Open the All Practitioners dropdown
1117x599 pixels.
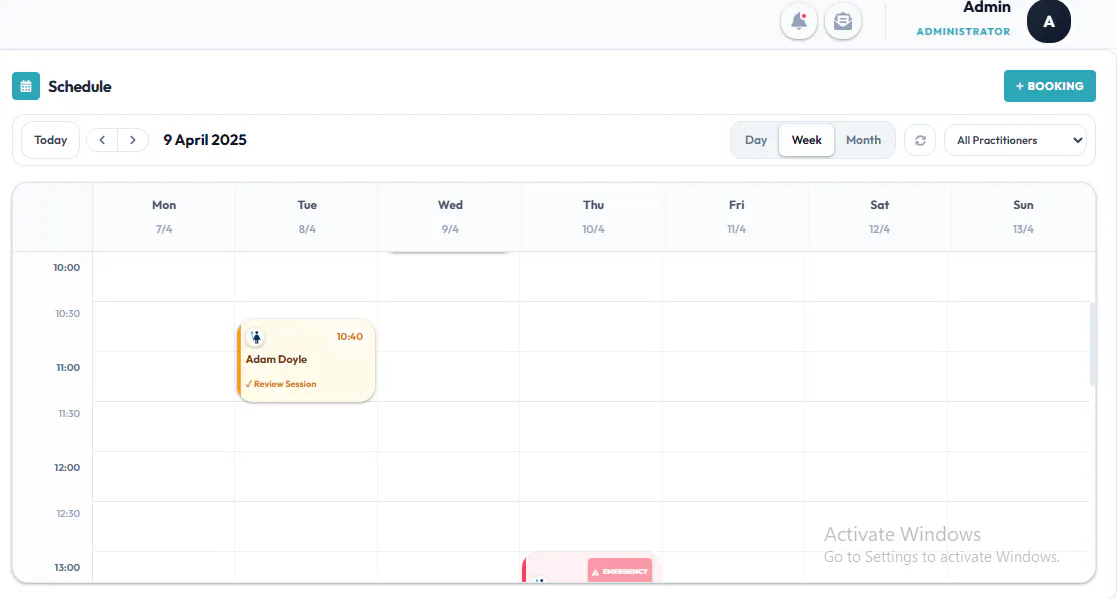(x=1015, y=140)
